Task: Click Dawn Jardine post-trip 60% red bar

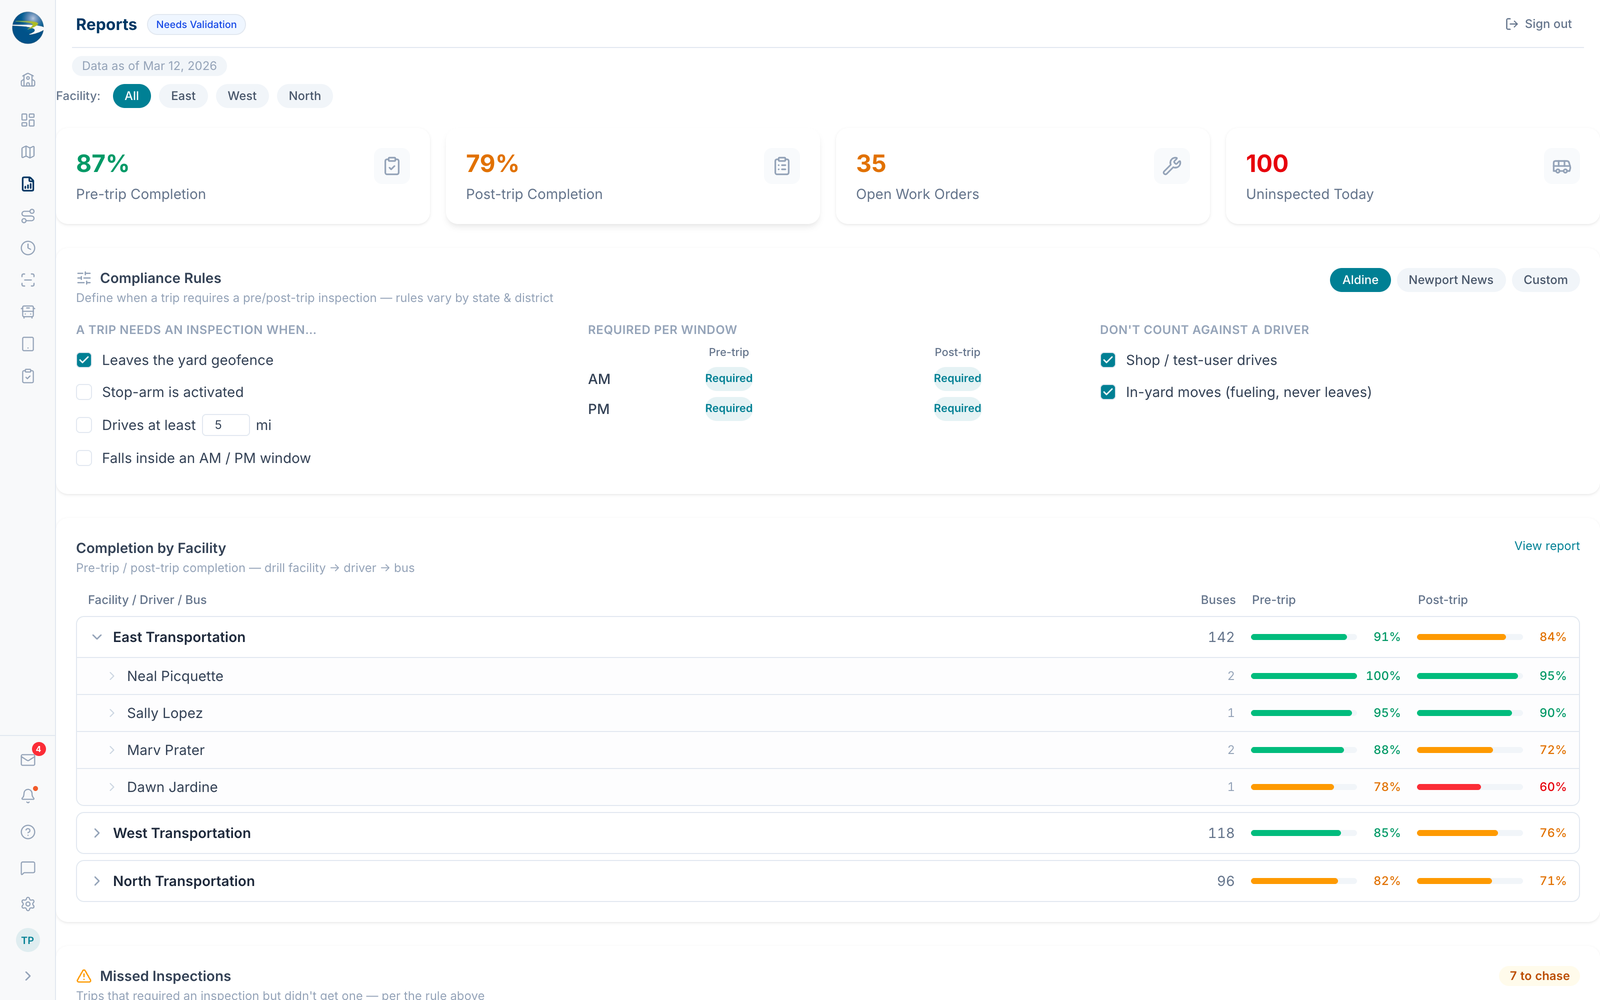Action: point(1469,787)
